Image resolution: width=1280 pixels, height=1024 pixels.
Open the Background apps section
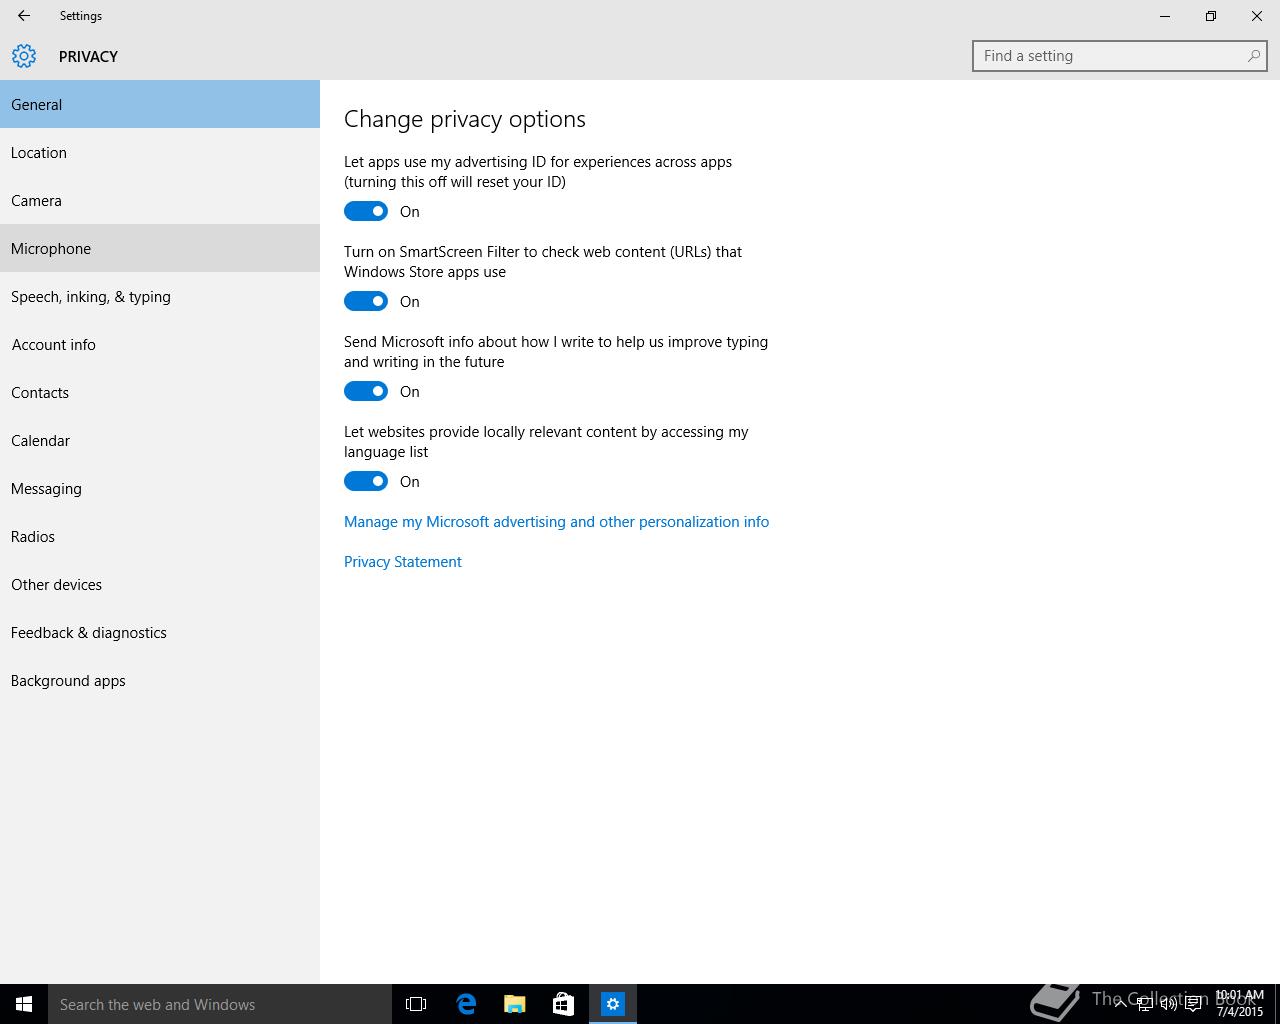[160, 680]
